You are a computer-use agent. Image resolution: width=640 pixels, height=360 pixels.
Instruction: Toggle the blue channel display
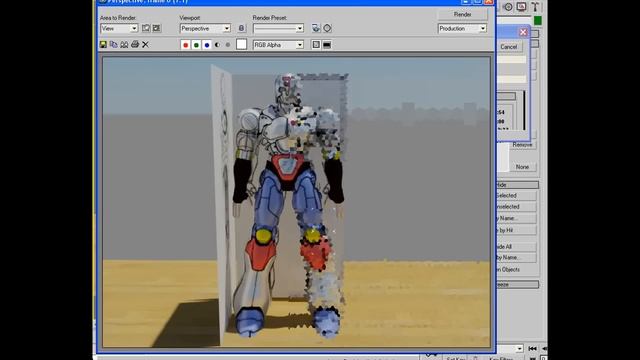click(207, 45)
